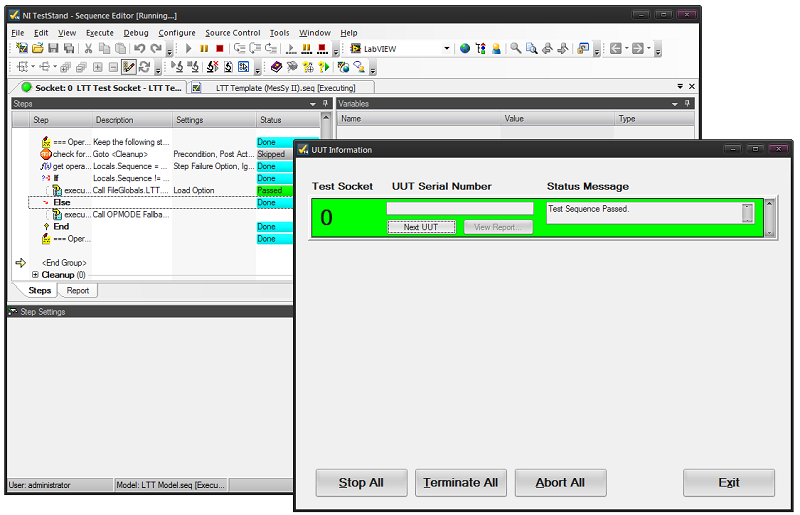Viewport: 800px width, 515px height.
Task: Click the Find in Files icon
Action: 532,48
